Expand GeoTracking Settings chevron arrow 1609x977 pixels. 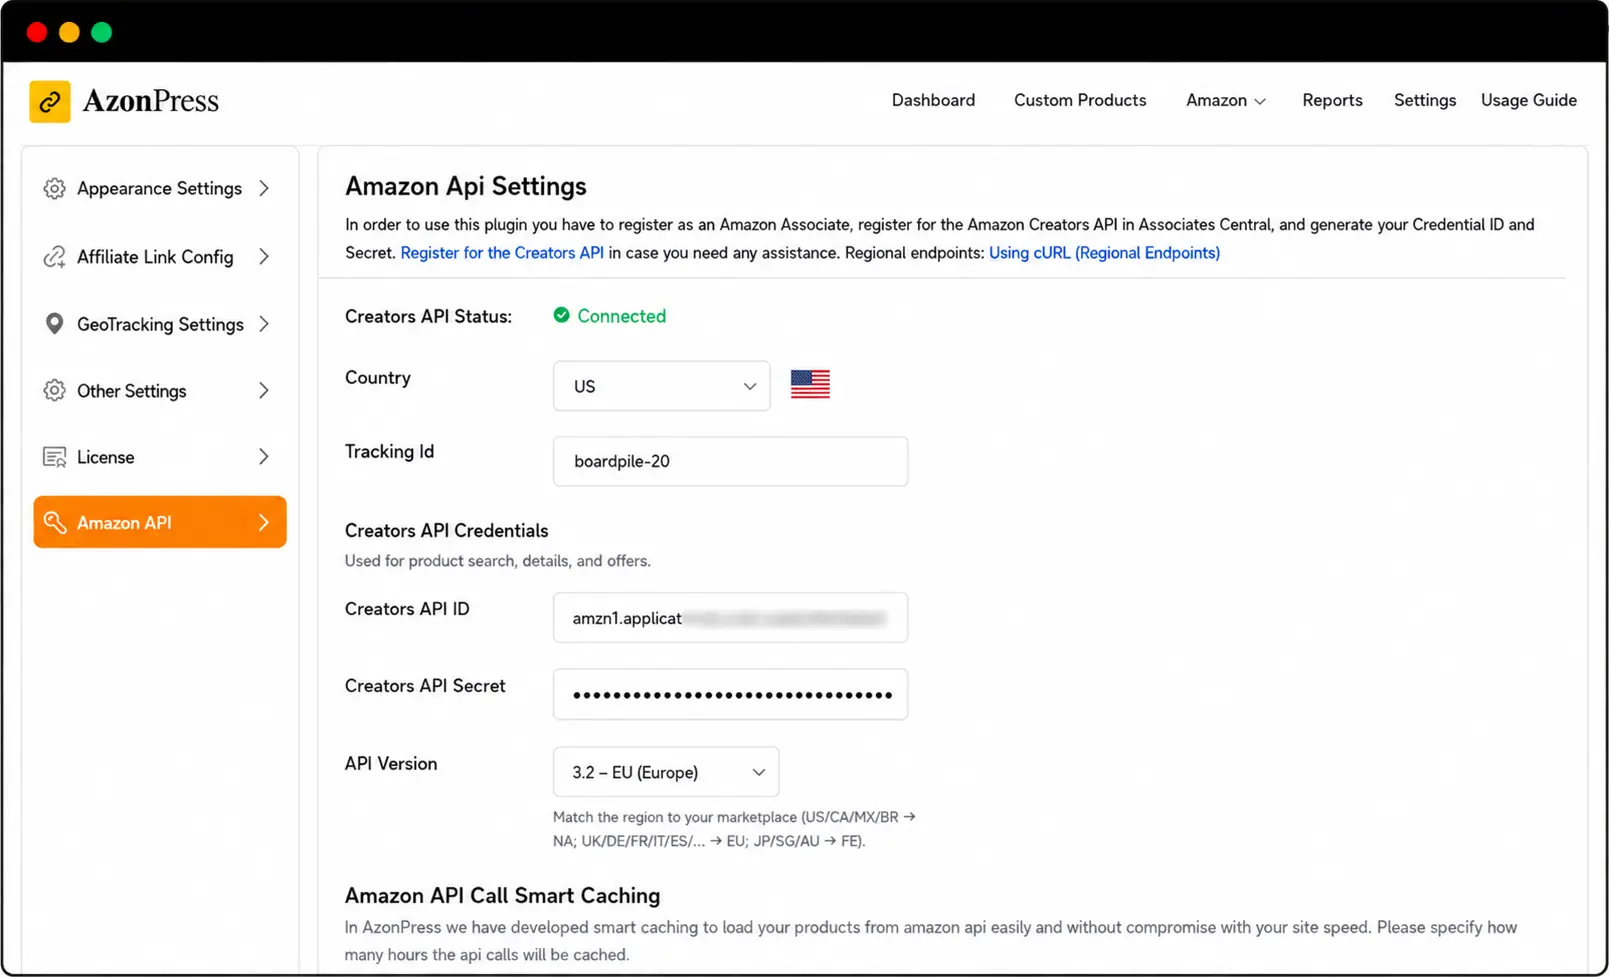click(x=264, y=324)
